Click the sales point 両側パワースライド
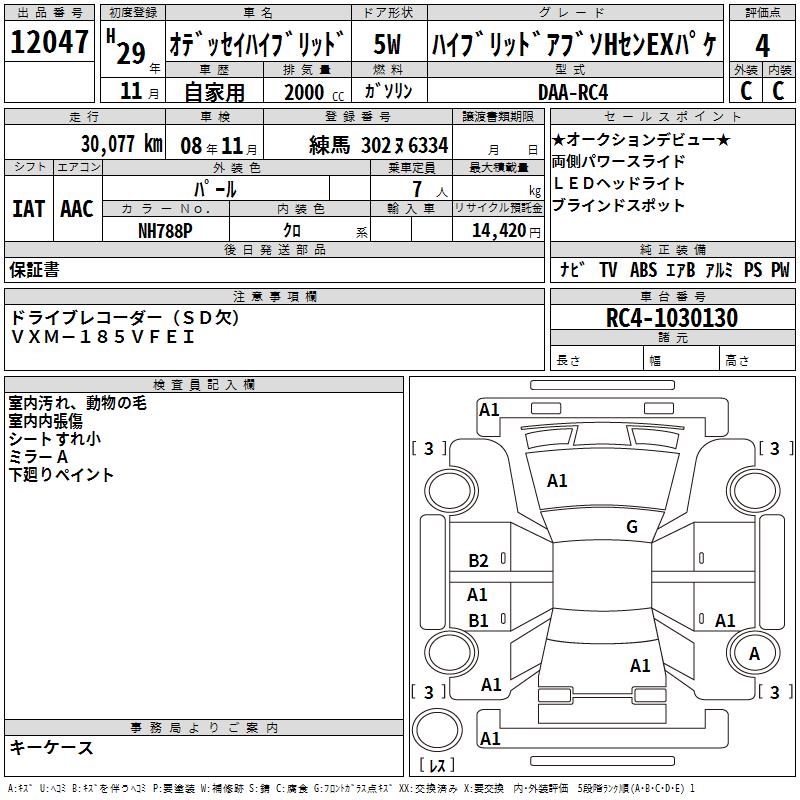This screenshot has width=800, height=800. (618, 161)
